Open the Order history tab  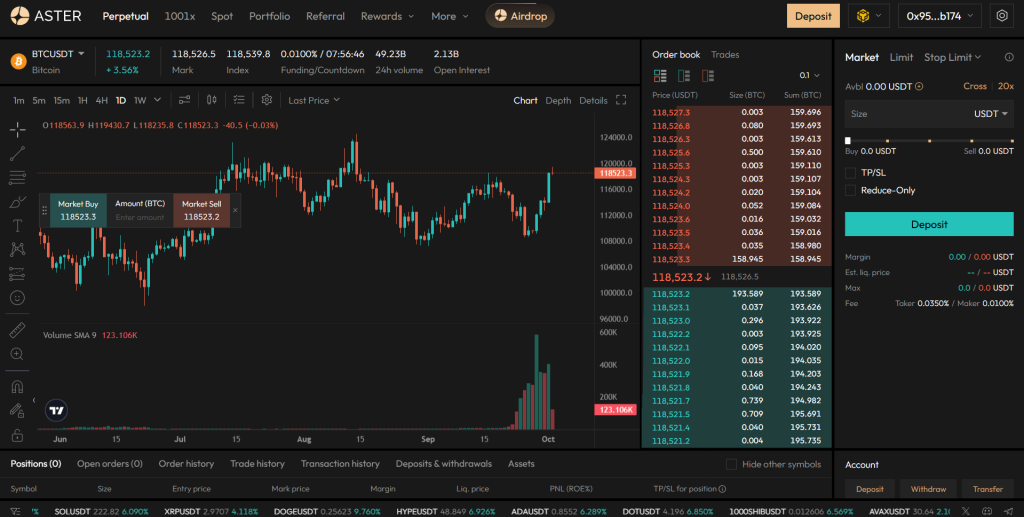point(186,464)
